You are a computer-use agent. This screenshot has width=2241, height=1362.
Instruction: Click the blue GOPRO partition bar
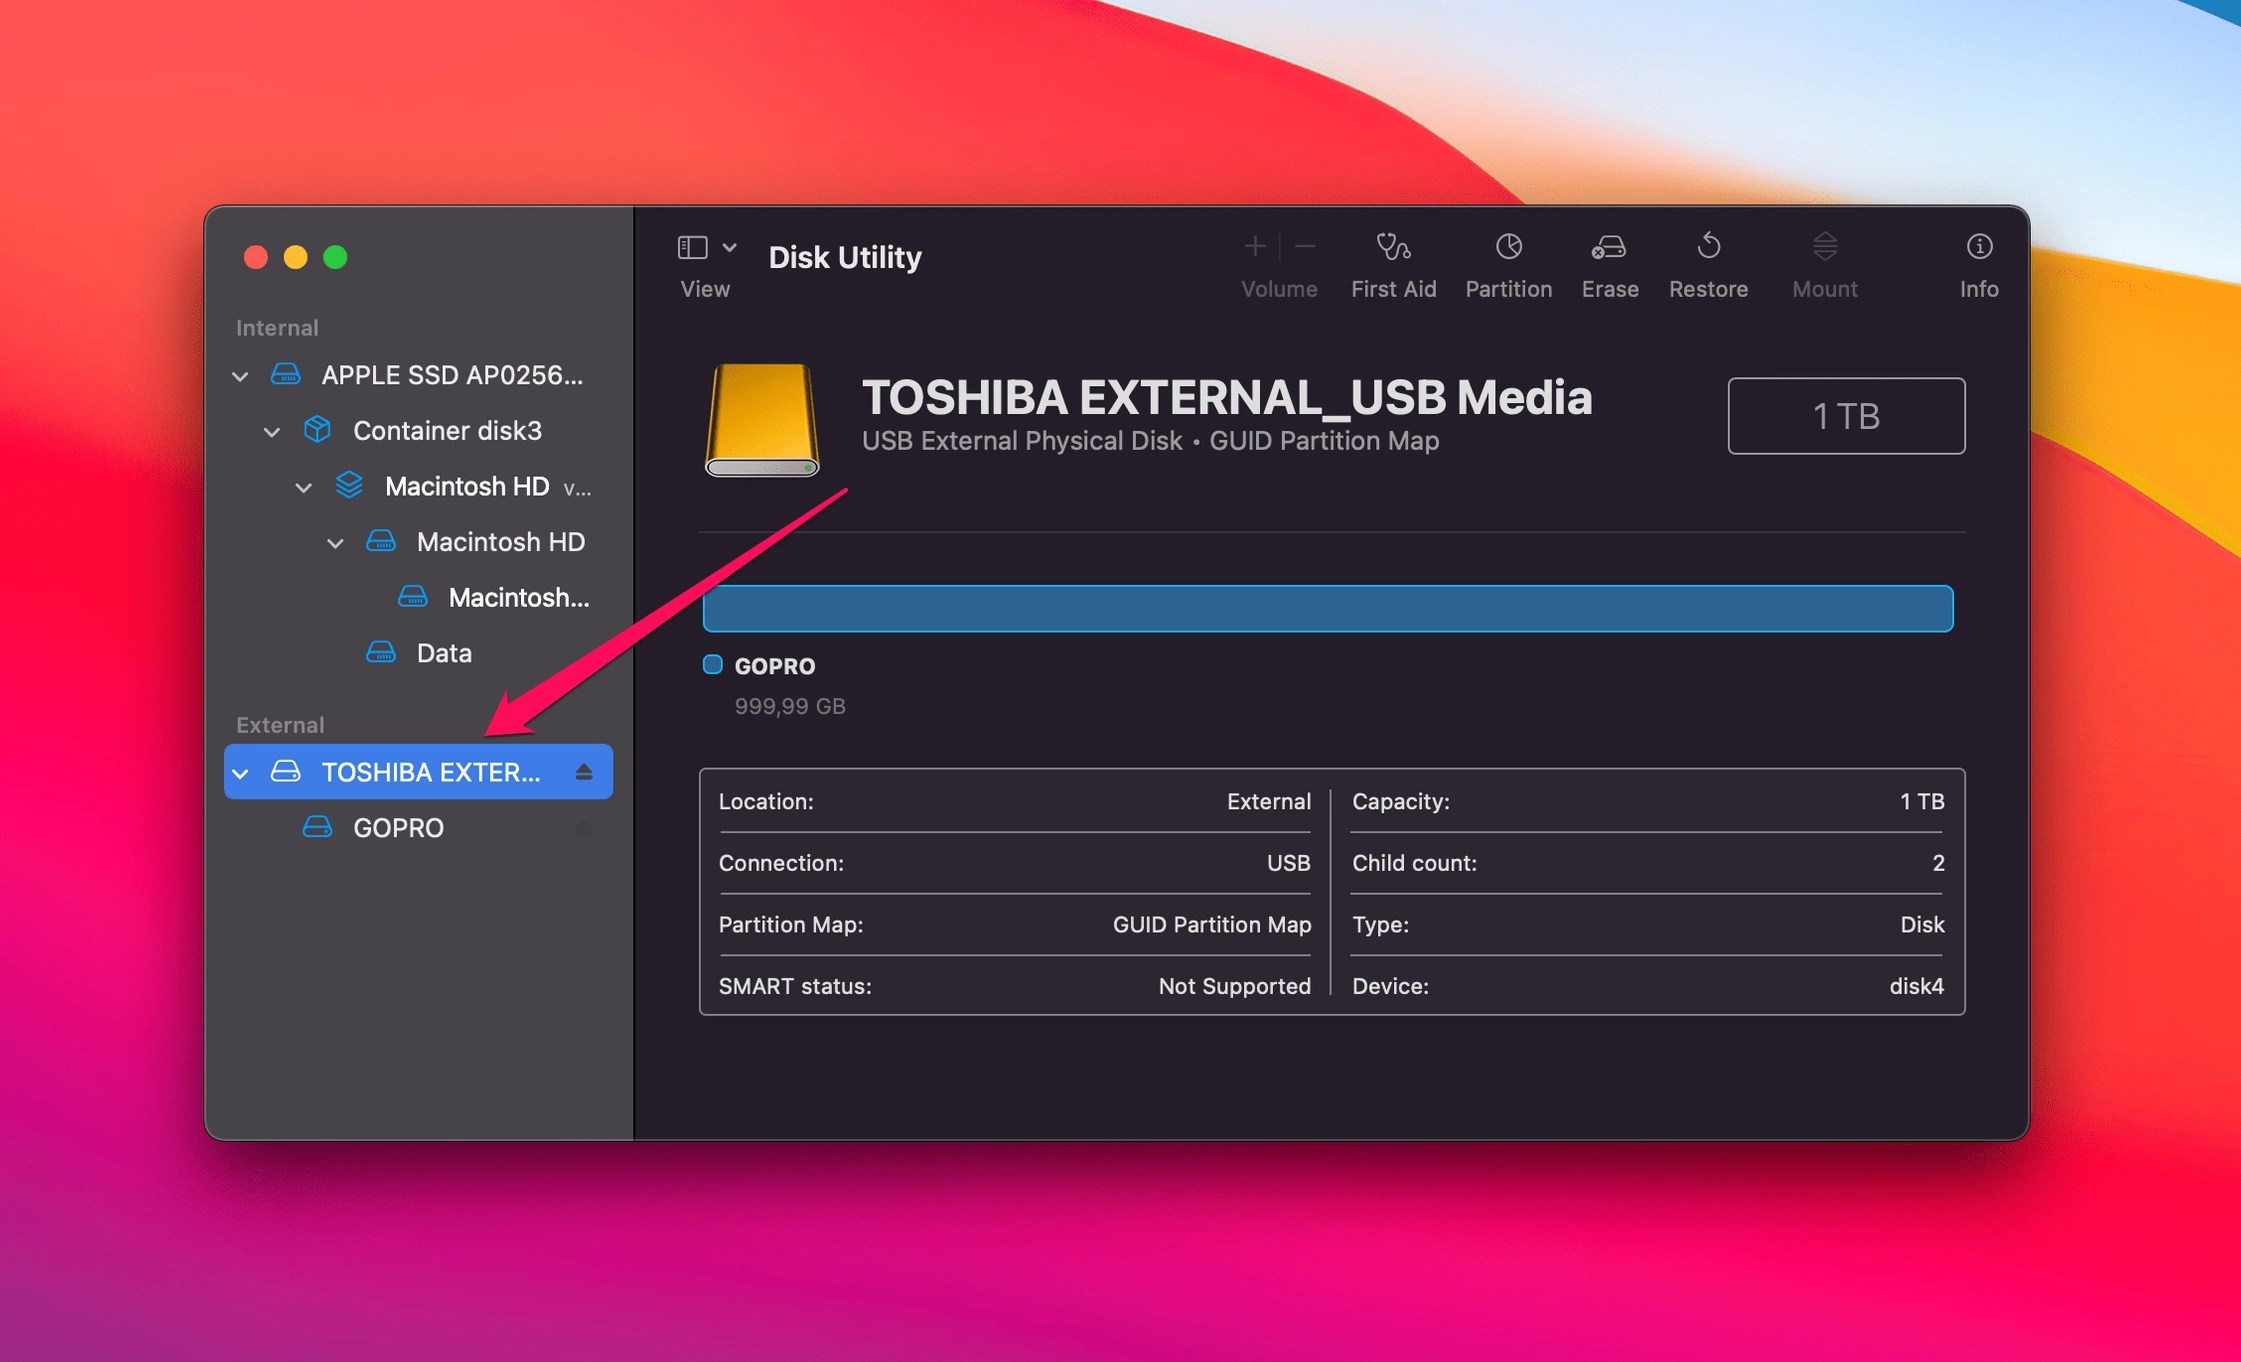(x=1327, y=607)
